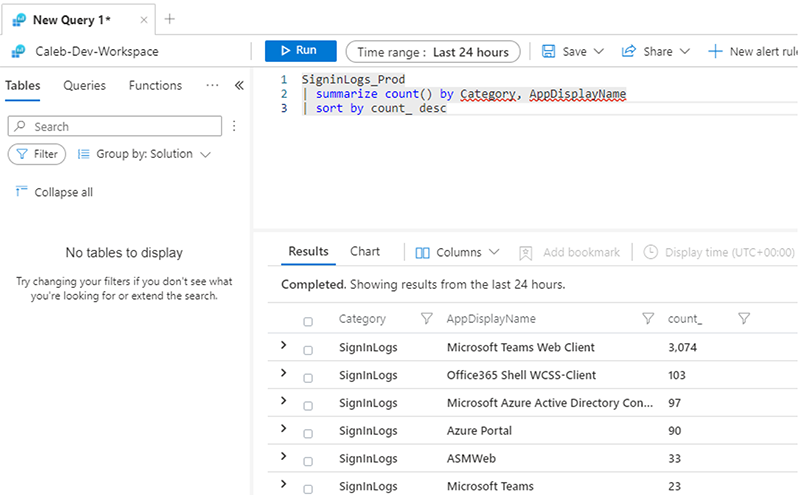Check the ASMWeb row checkbox
800x495 pixels.
pos(308,461)
